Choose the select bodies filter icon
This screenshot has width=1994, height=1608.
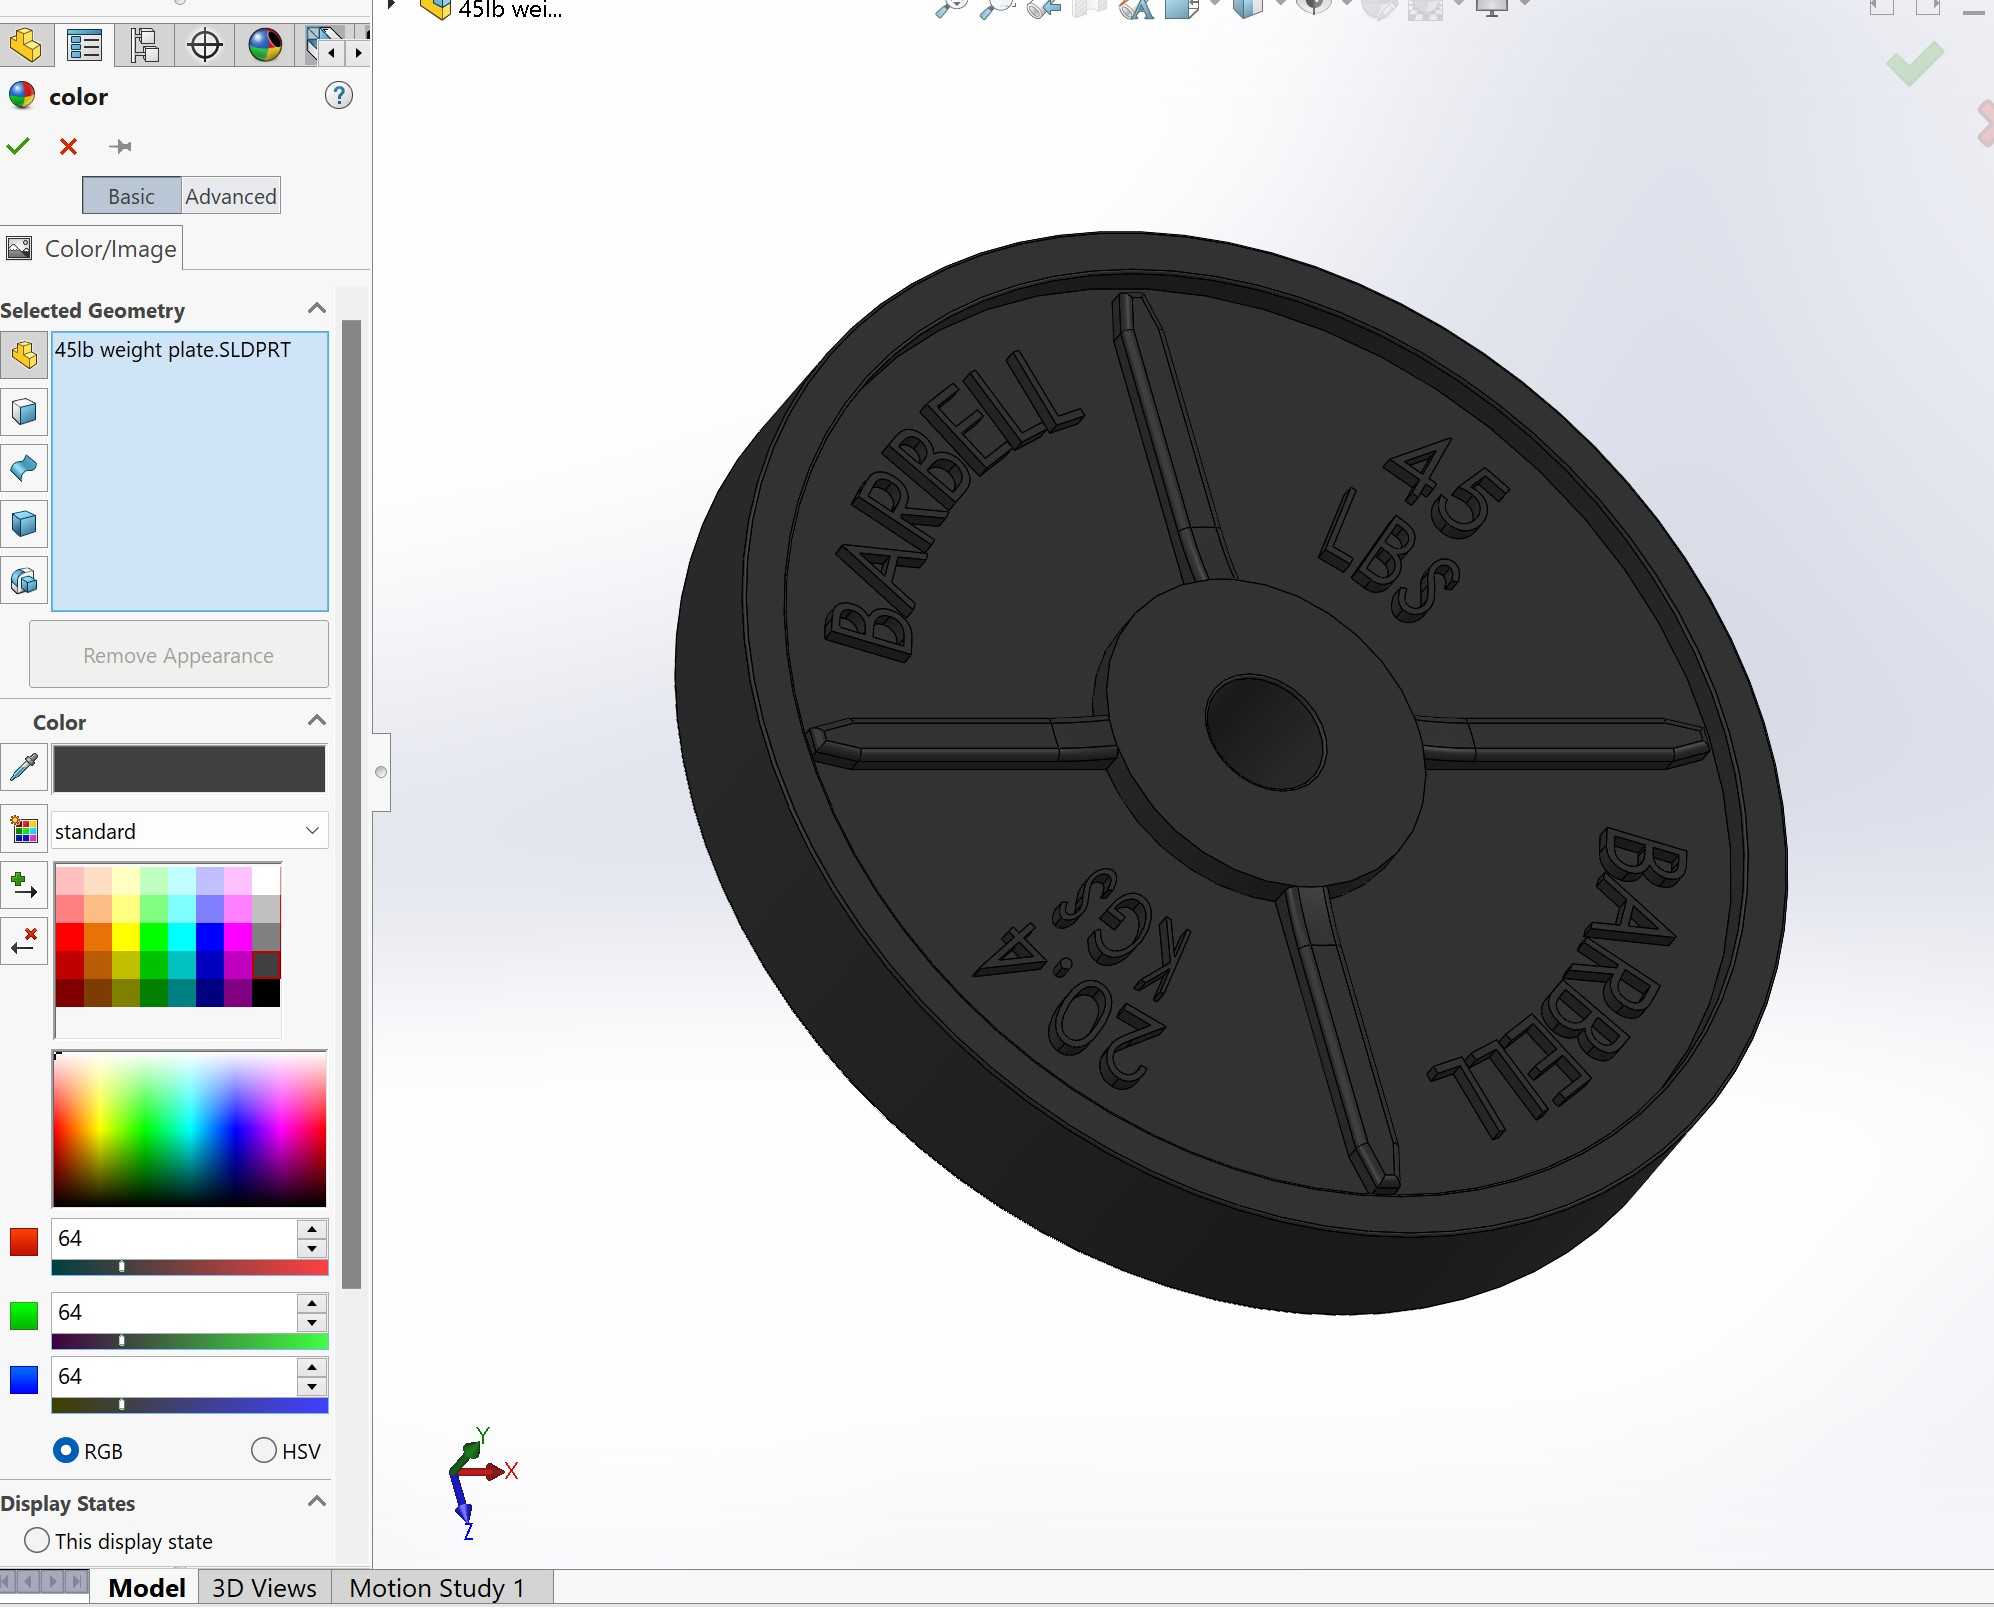pos(24,523)
